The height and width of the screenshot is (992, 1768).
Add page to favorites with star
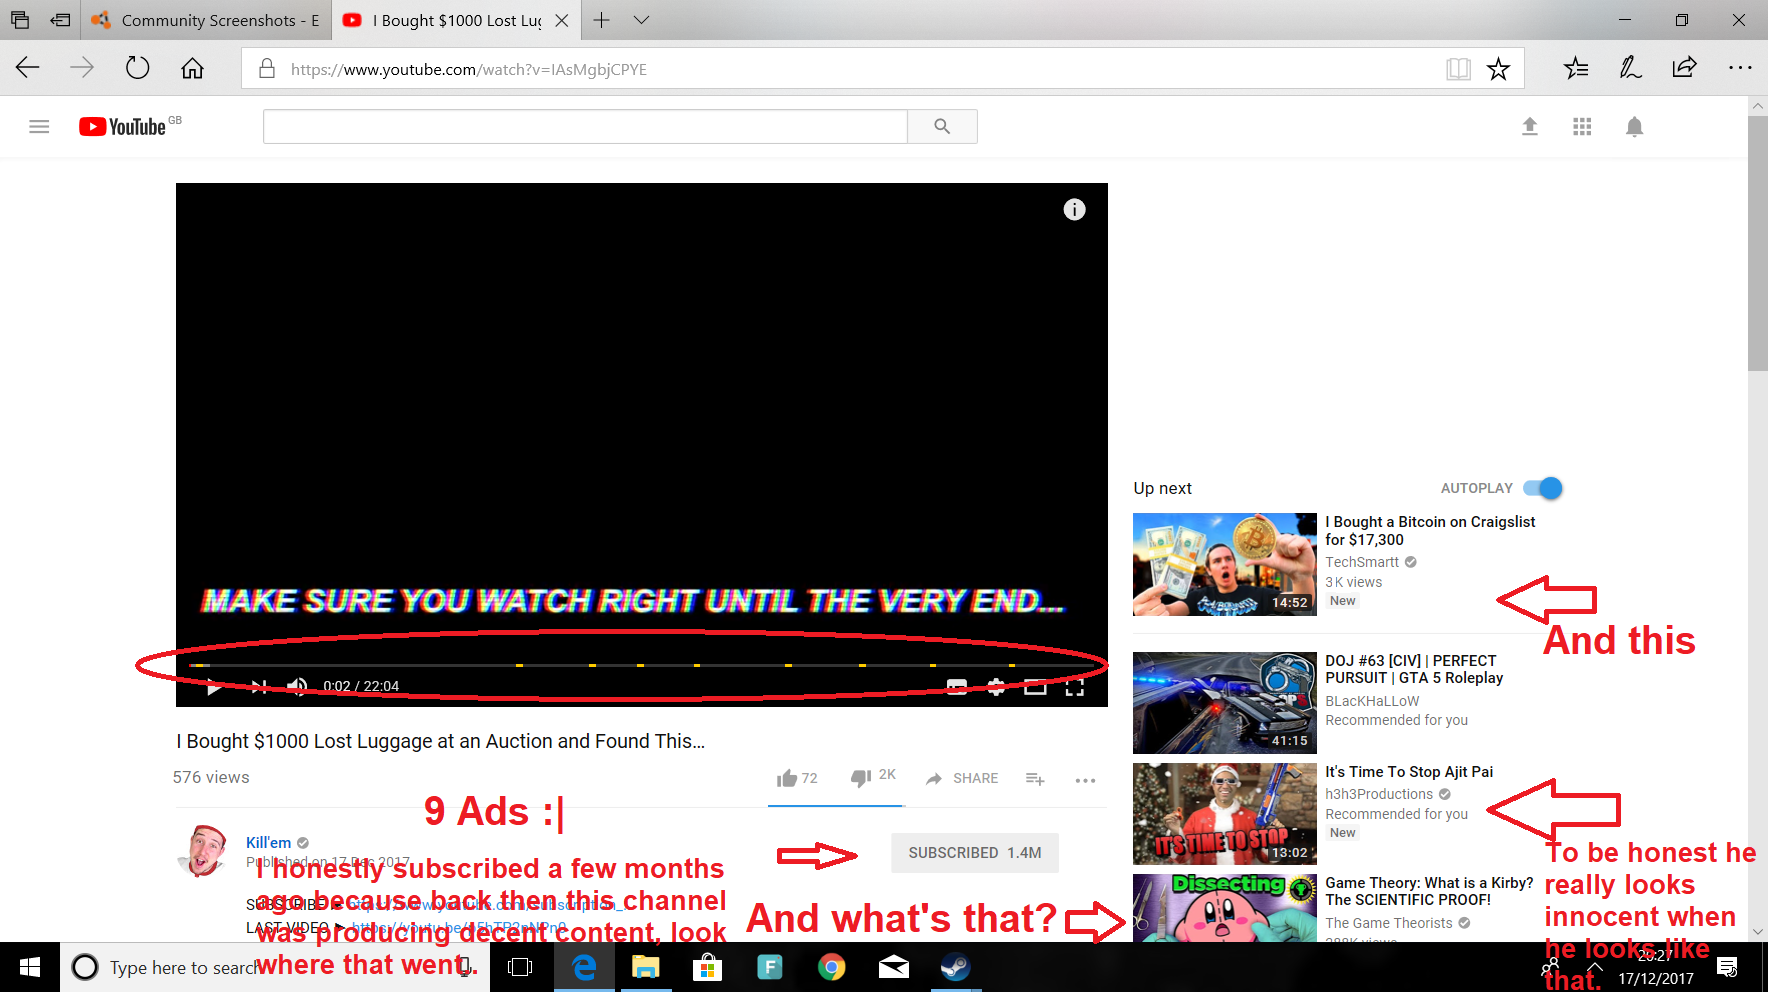tap(1498, 69)
